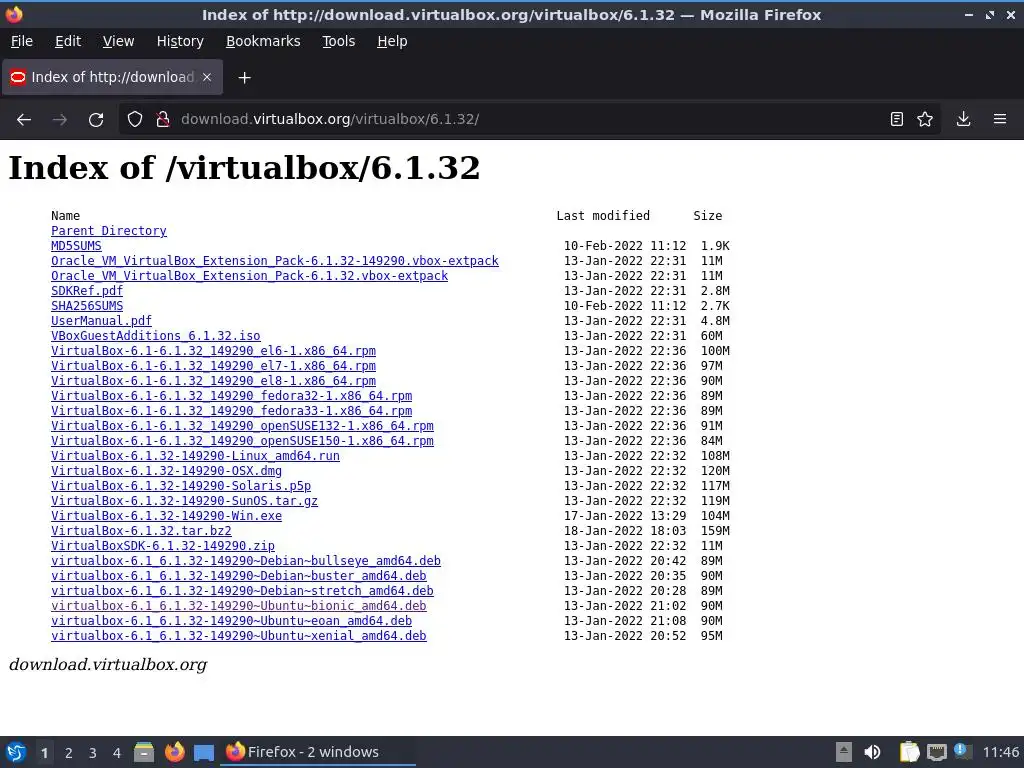Go back with the back arrow

24,120
